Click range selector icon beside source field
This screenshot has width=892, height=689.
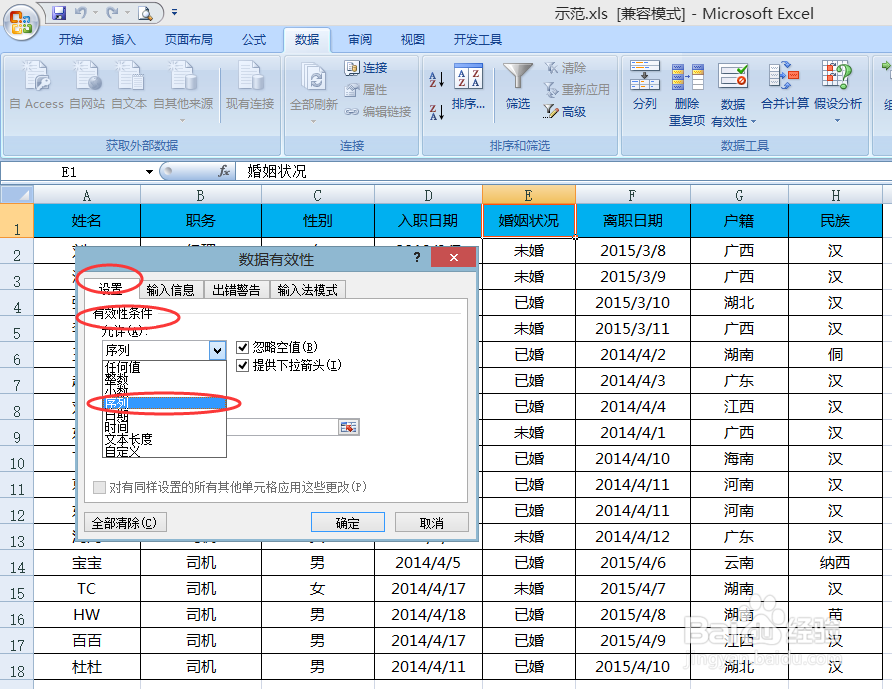click(348, 427)
